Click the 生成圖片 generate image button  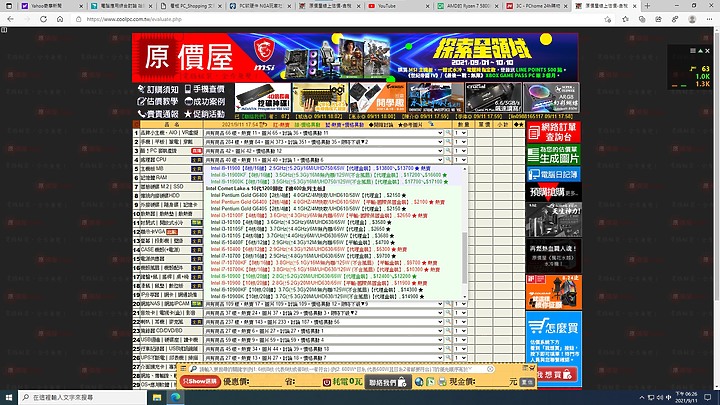pos(553,155)
